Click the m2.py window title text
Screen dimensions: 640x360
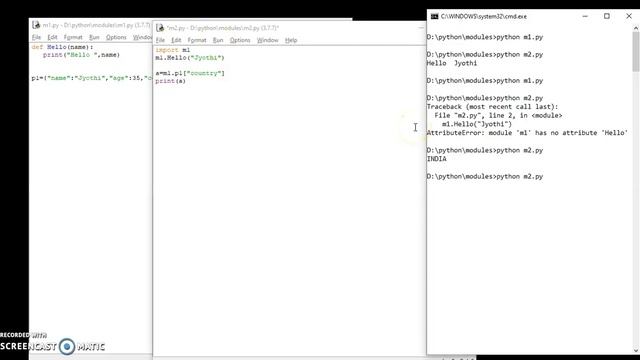coord(223,28)
